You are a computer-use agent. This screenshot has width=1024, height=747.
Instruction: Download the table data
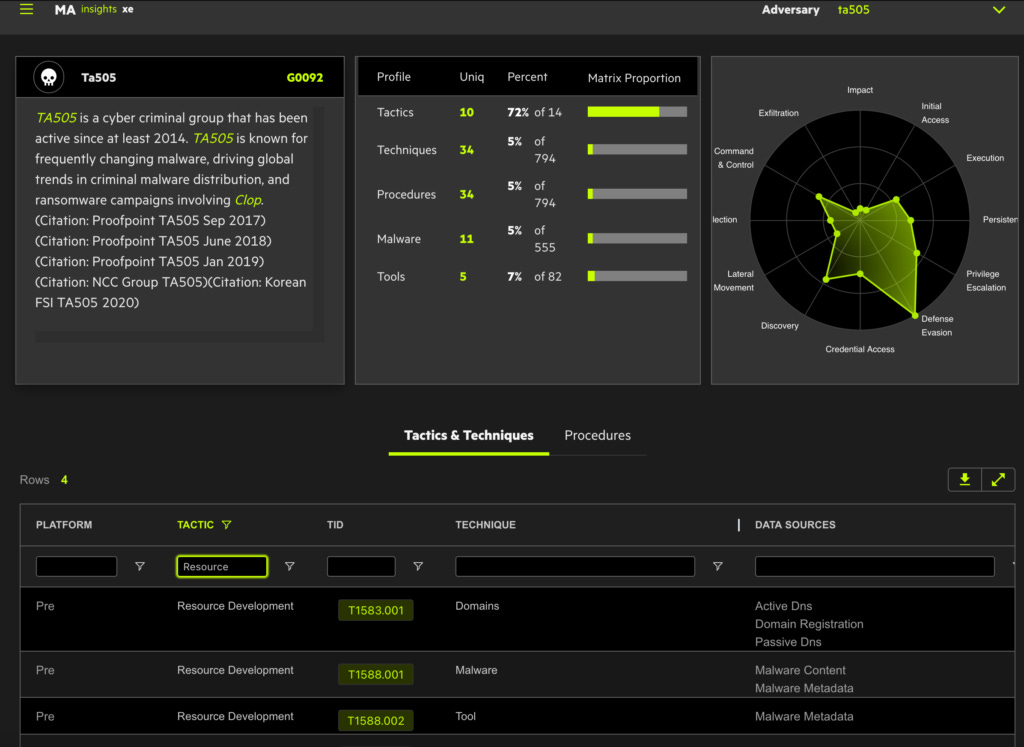pos(965,479)
